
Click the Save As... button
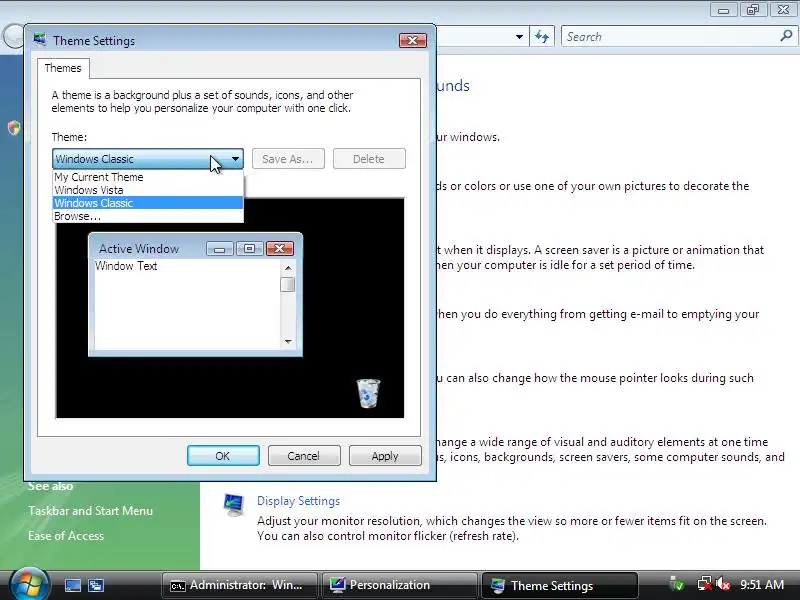point(288,159)
